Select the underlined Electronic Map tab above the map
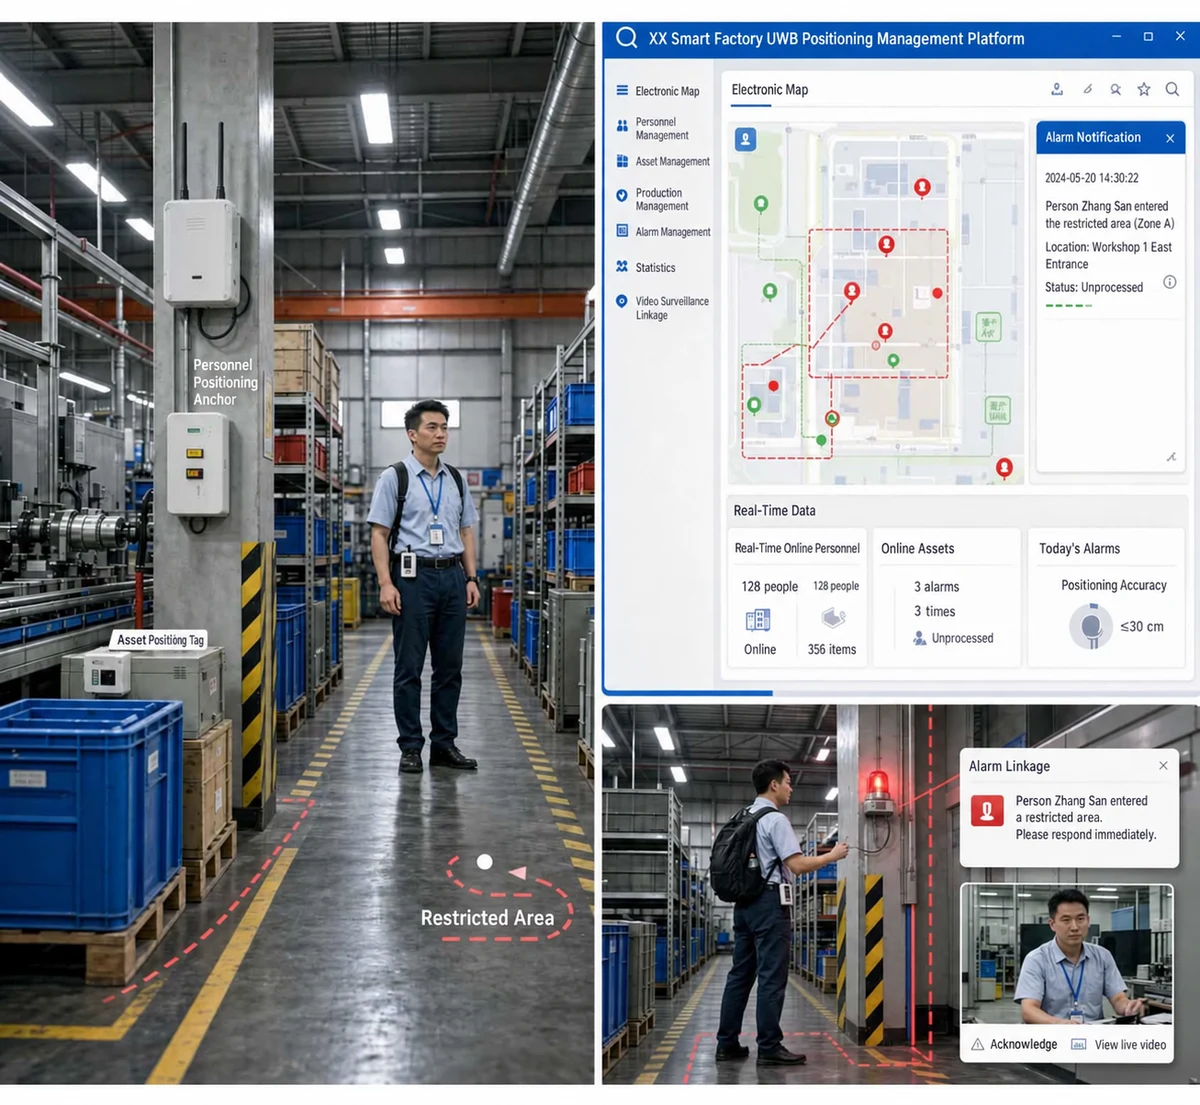Screen dimensions: 1200x1105 point(770,90)
